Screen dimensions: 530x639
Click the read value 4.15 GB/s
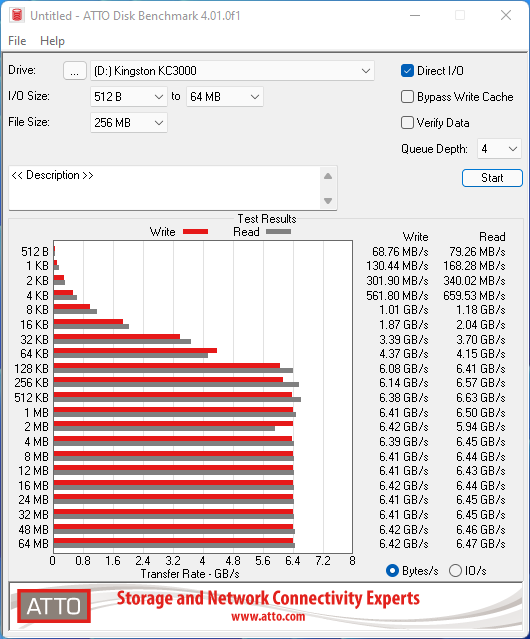coord(481,354)
